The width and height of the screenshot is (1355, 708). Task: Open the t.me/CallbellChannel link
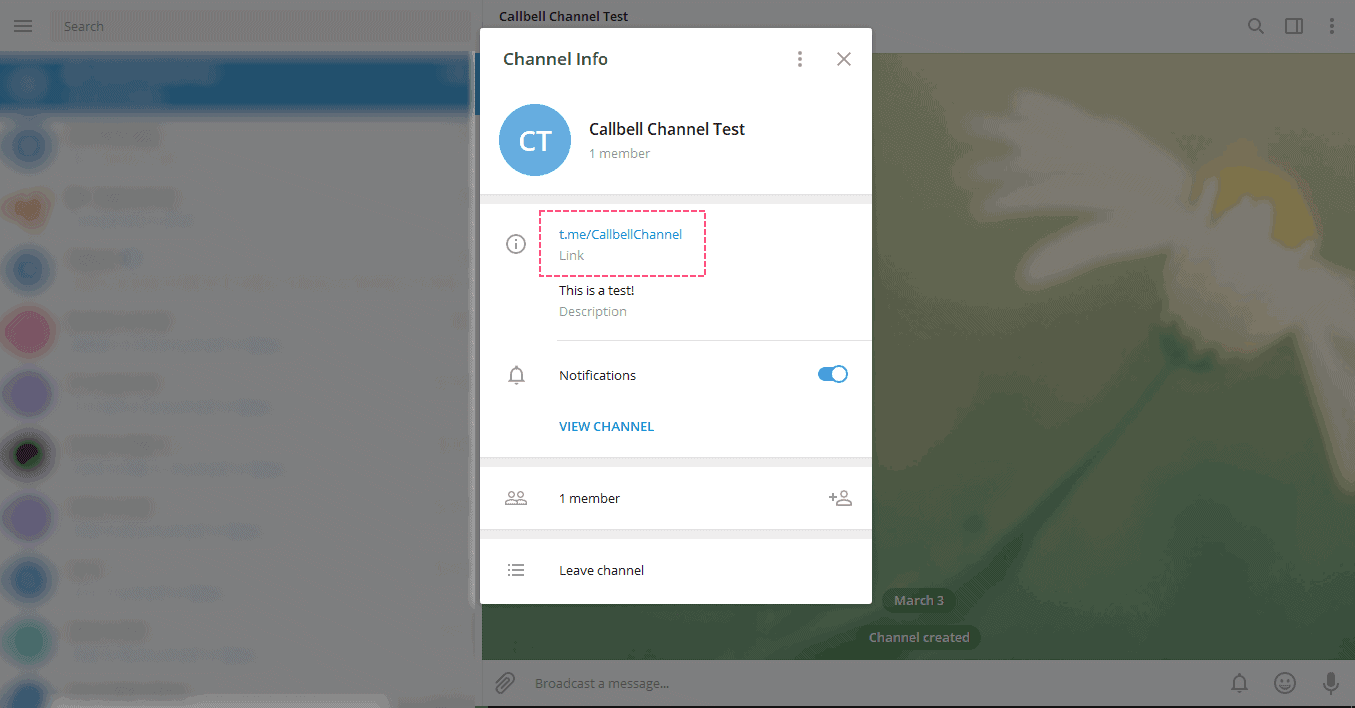click(620, 234)
